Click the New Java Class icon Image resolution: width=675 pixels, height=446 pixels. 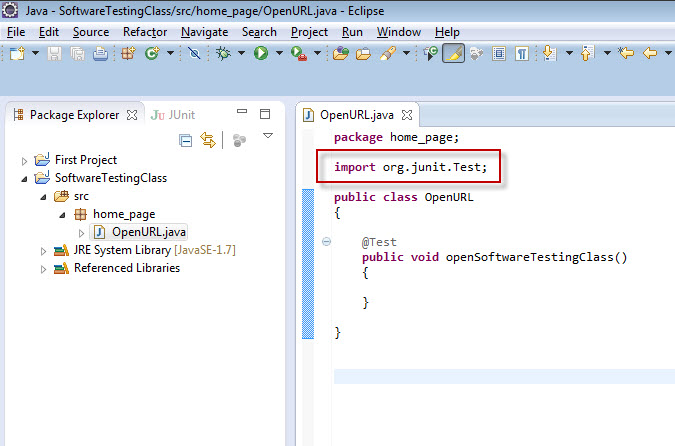click(152, 53)
